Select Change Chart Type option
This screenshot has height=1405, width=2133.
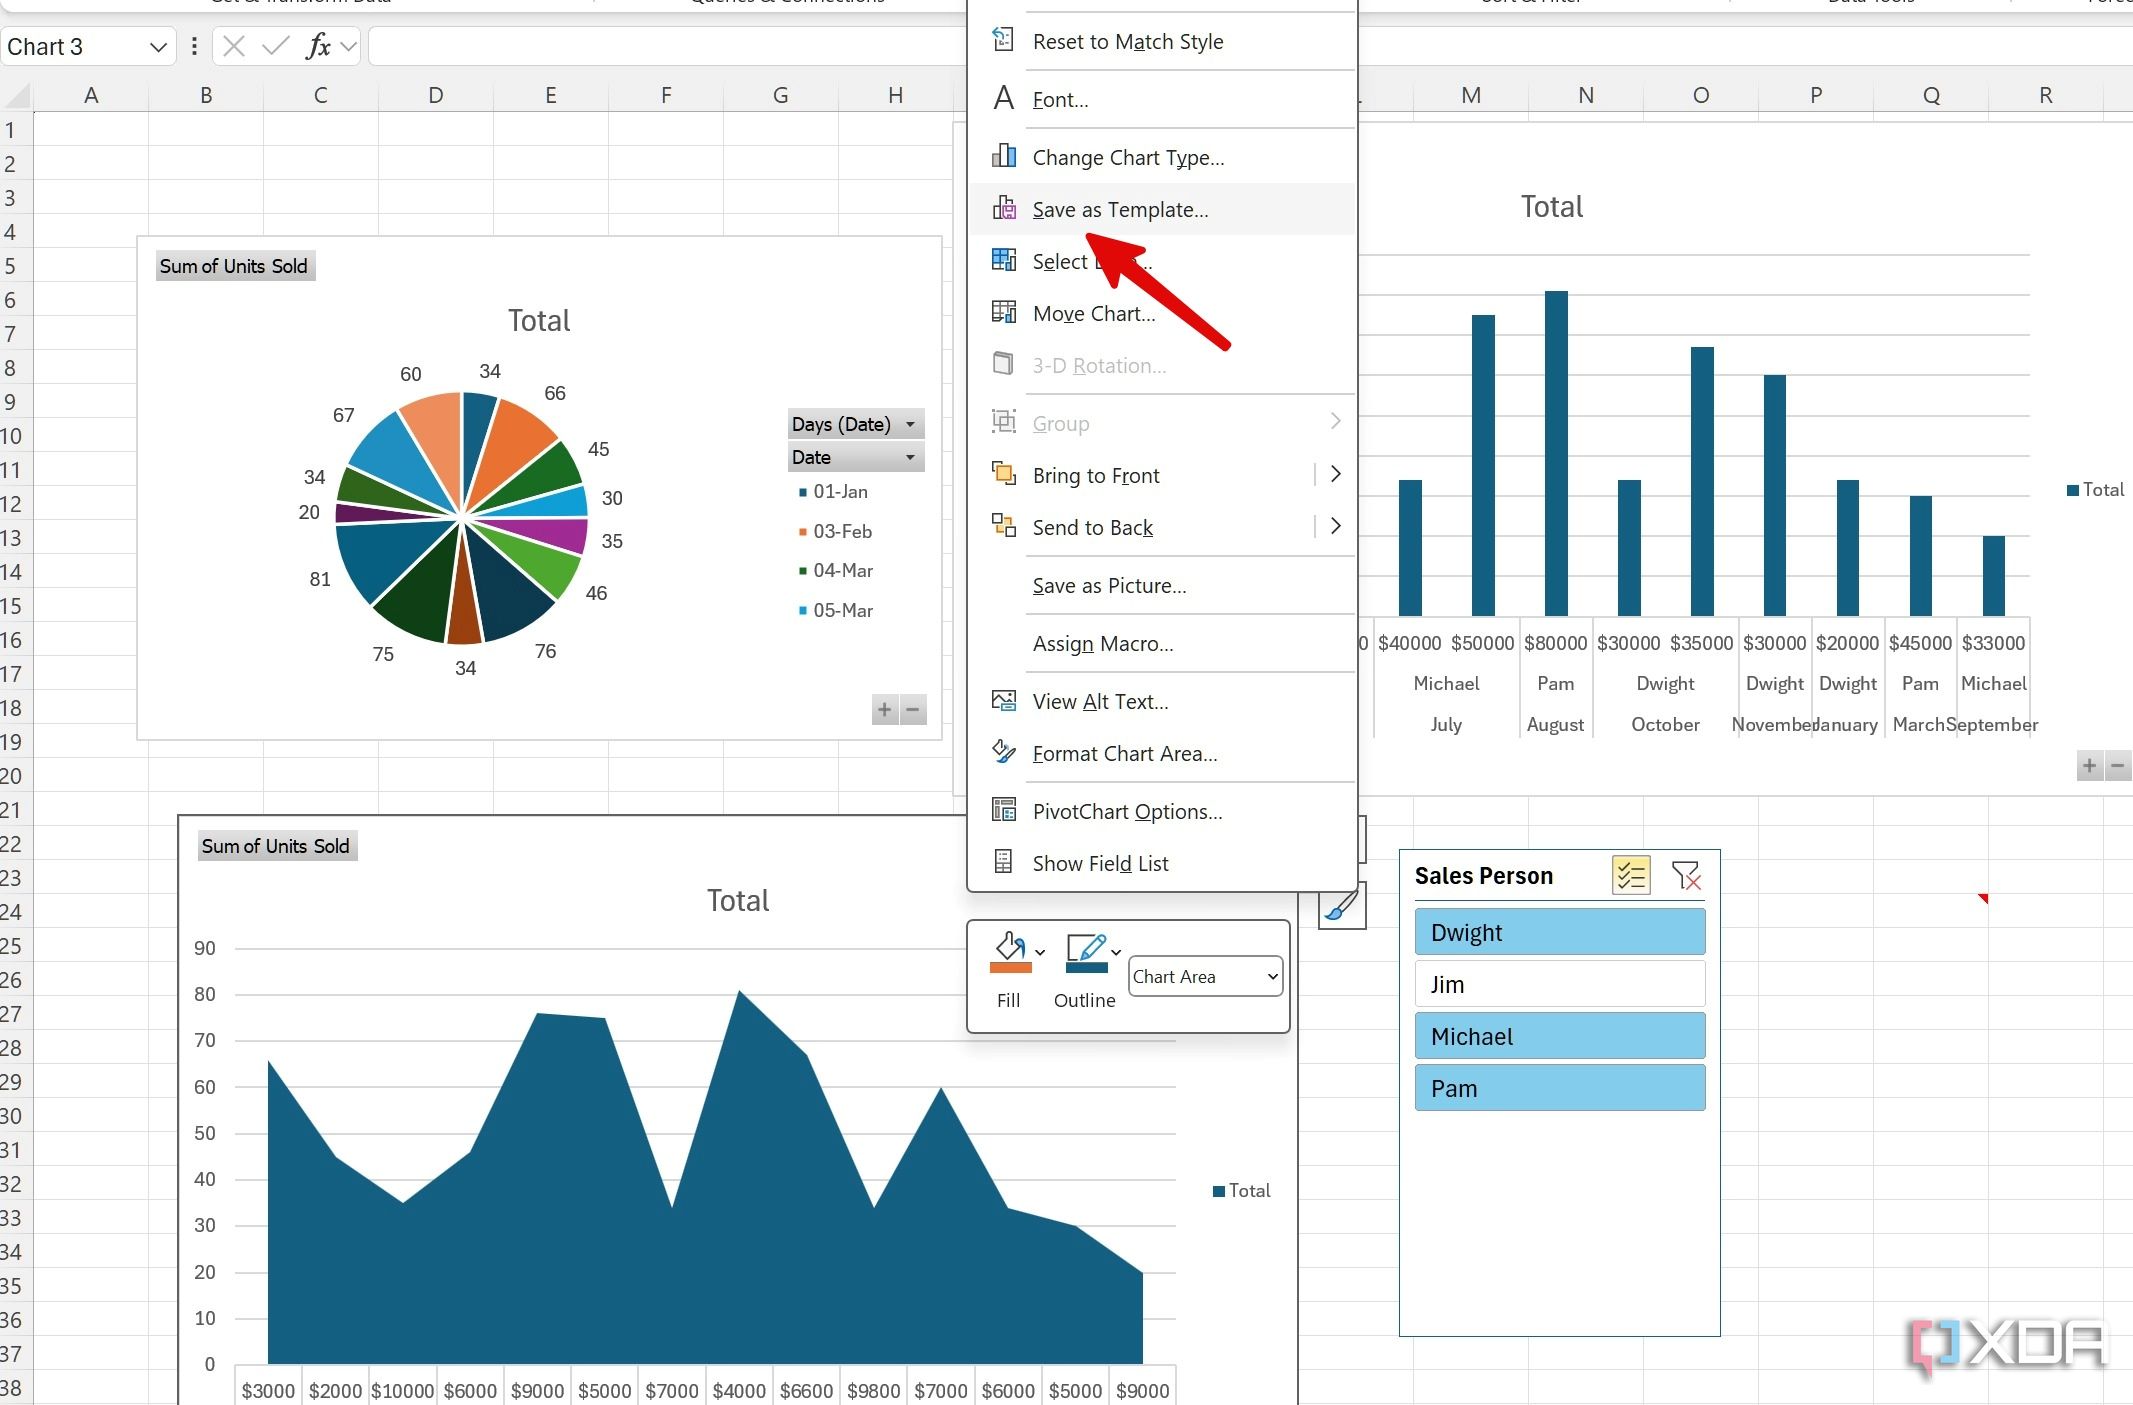pos(1128,155)
